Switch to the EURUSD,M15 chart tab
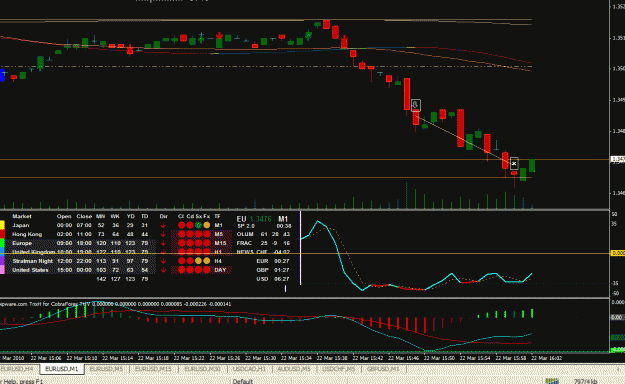The width and height of the screenshot is (625, 384). [153, 369]
